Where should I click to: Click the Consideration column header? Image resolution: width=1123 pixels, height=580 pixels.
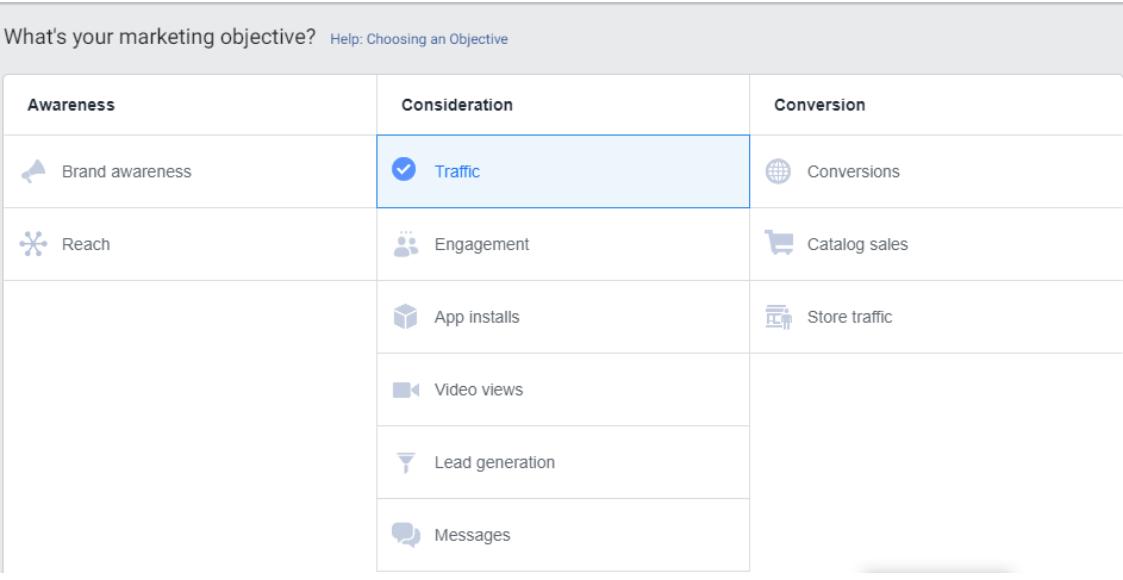456,105
